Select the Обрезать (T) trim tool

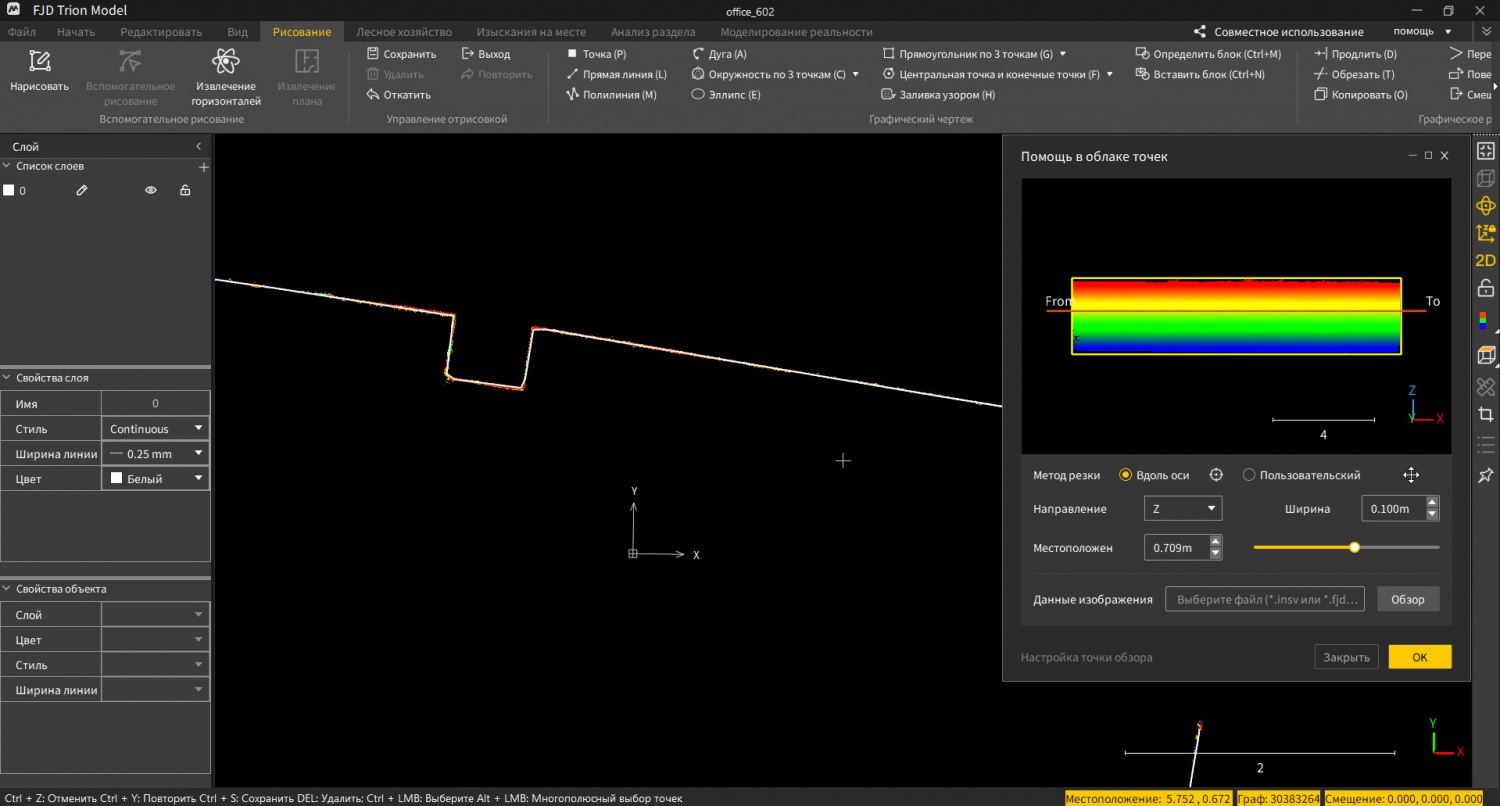(1354, 74)
